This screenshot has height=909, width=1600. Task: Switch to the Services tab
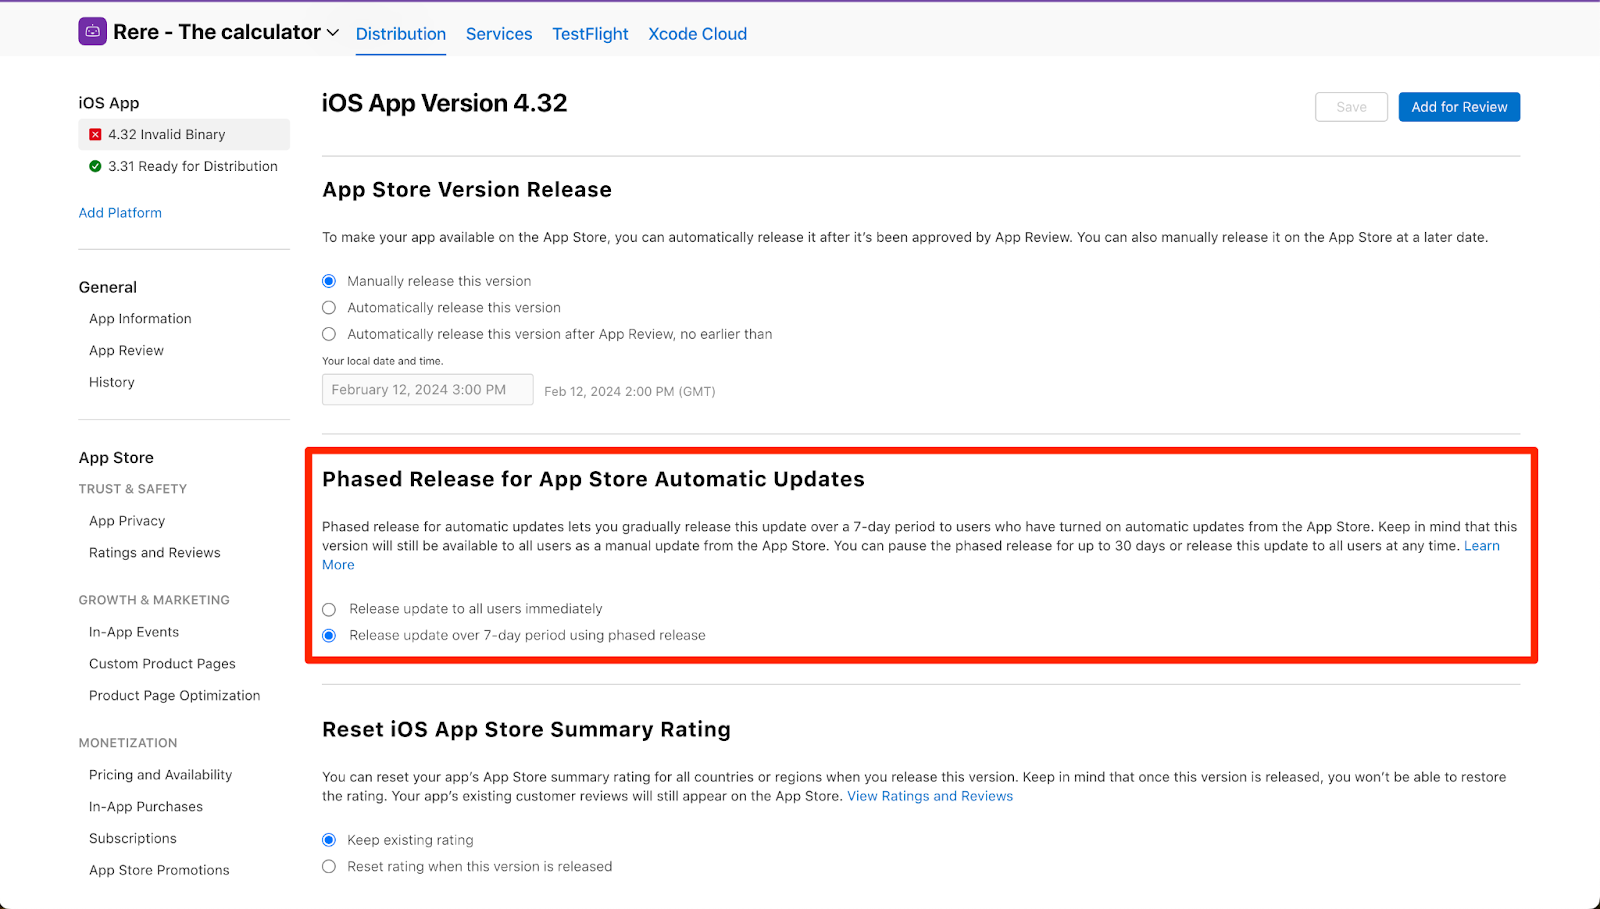(x=499, y=33)
